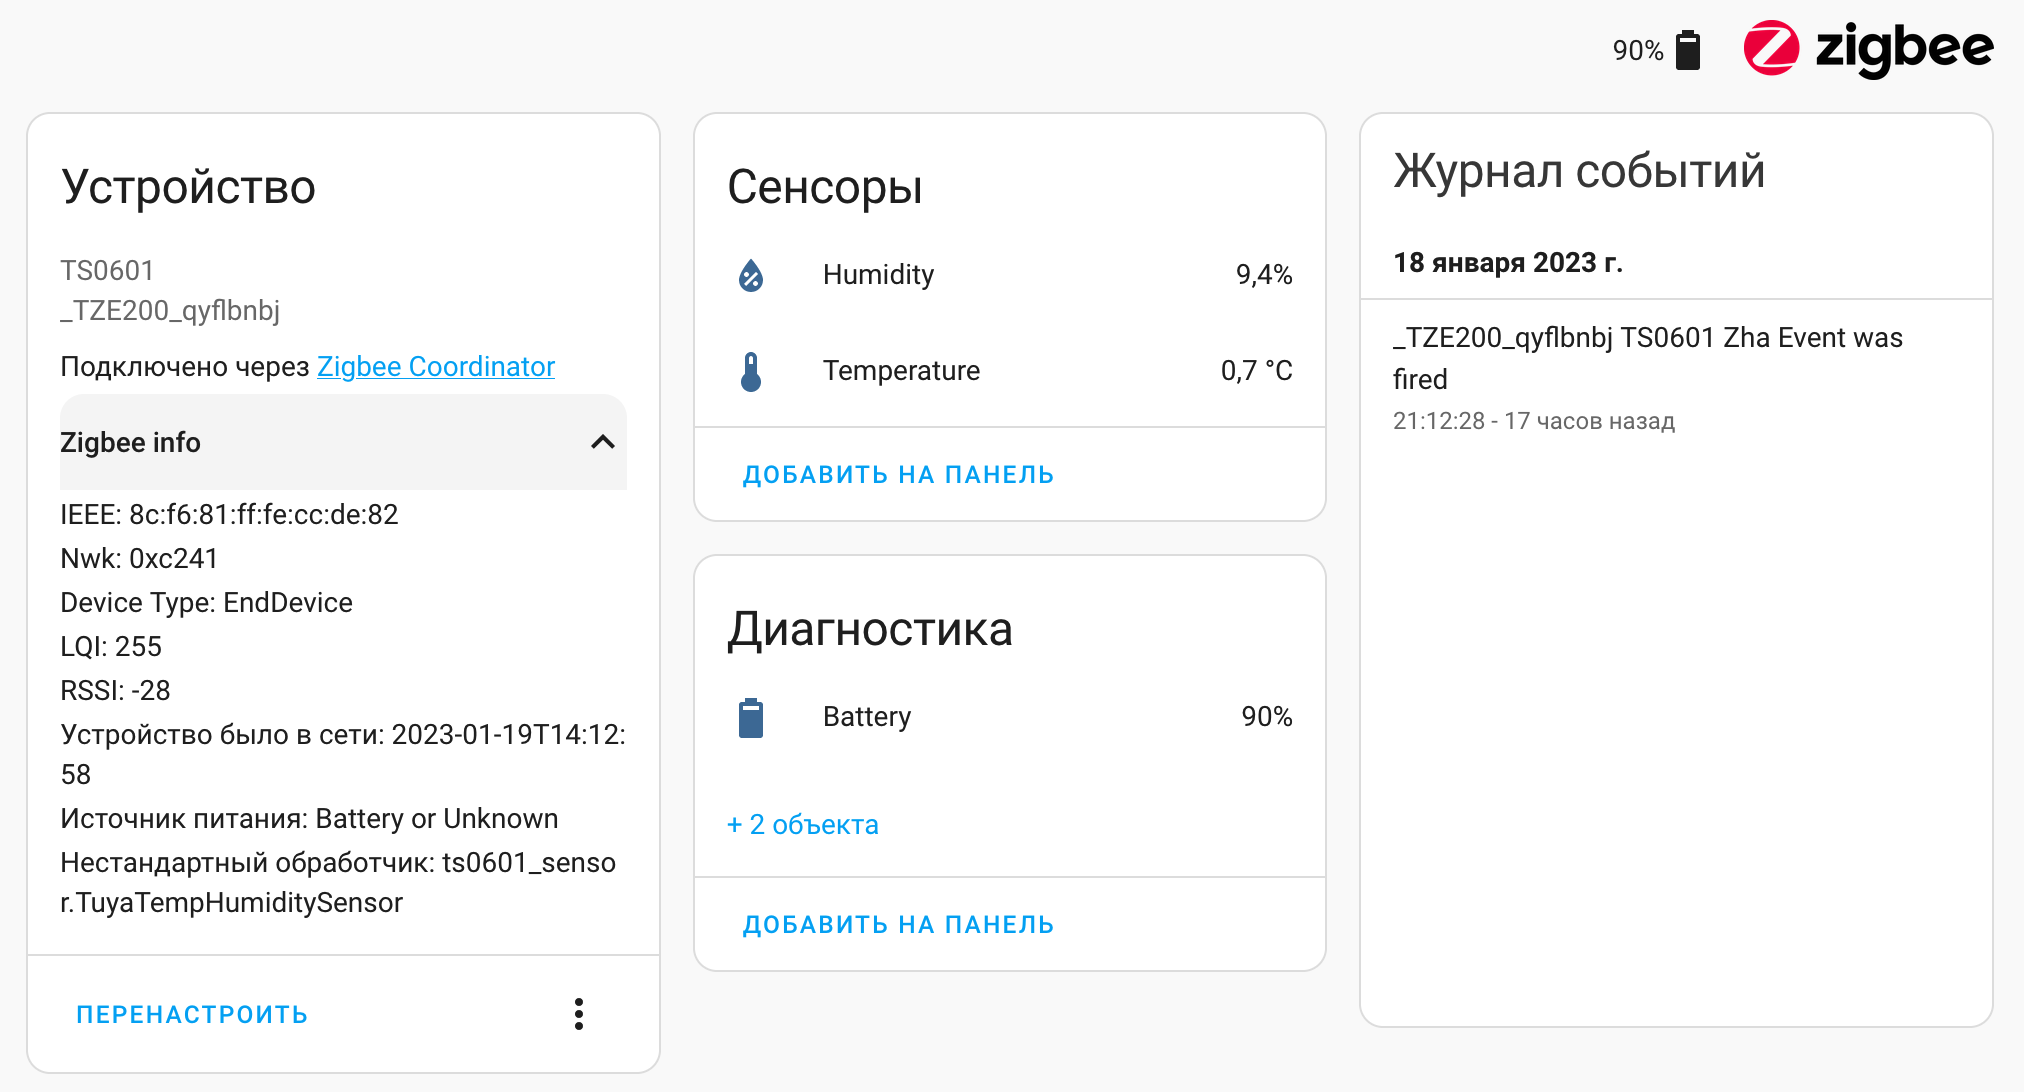This screenshot has height=1092, width=2024.
Task: Click the Temperature reading 0,7 °C
Action: pos(1257,370)
